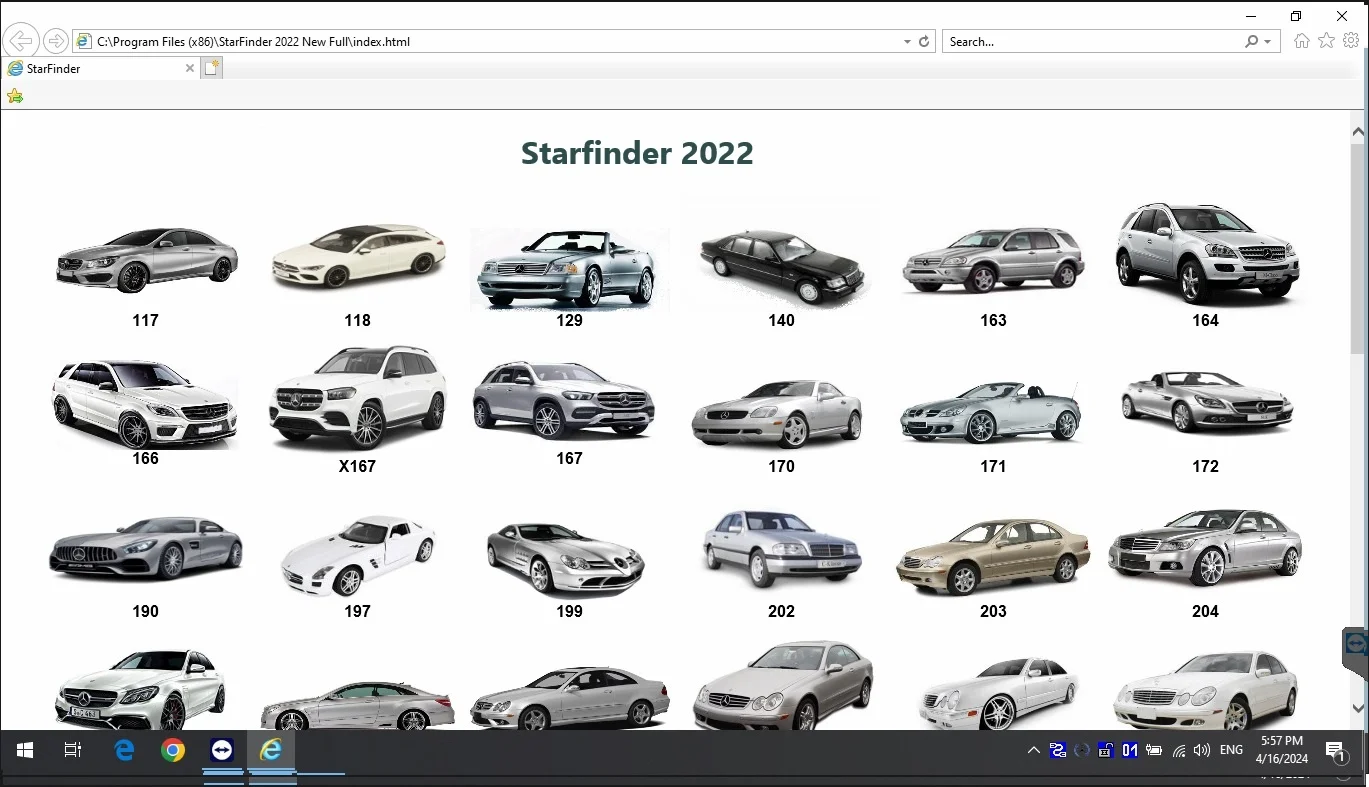Click the page scrollbar up arrow
Image resolution: width=1369 pixels, height=787 pixels.
1358,131
